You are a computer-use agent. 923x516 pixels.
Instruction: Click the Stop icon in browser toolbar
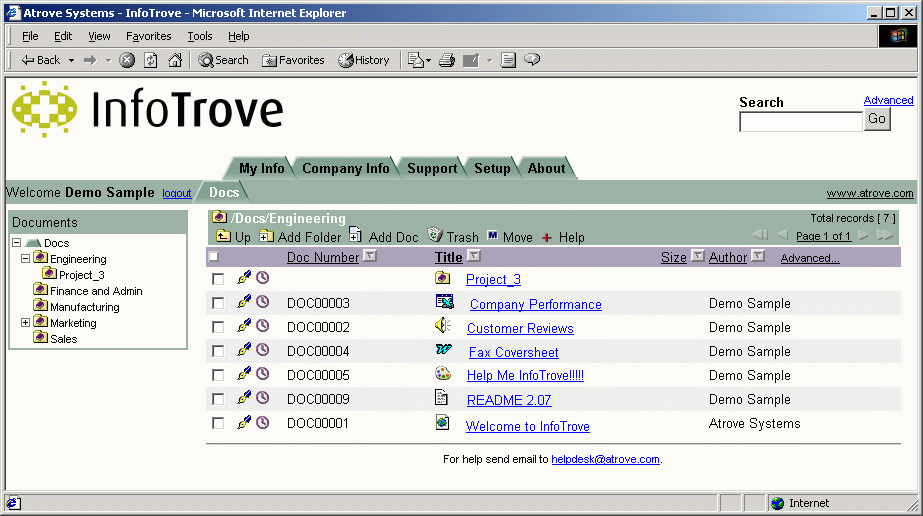(x=127, y=60)
